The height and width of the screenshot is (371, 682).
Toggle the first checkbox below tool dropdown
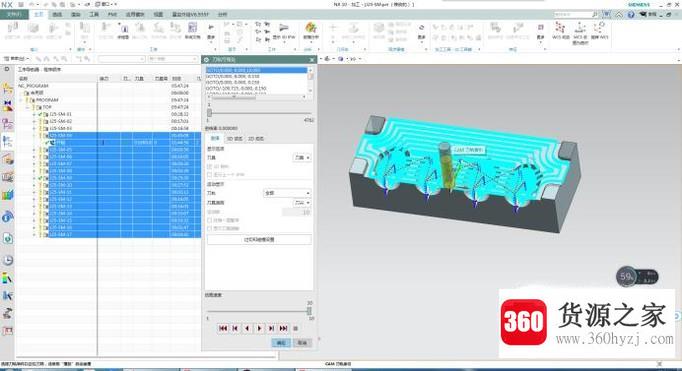pyautogui.click(x=210, y=167)
